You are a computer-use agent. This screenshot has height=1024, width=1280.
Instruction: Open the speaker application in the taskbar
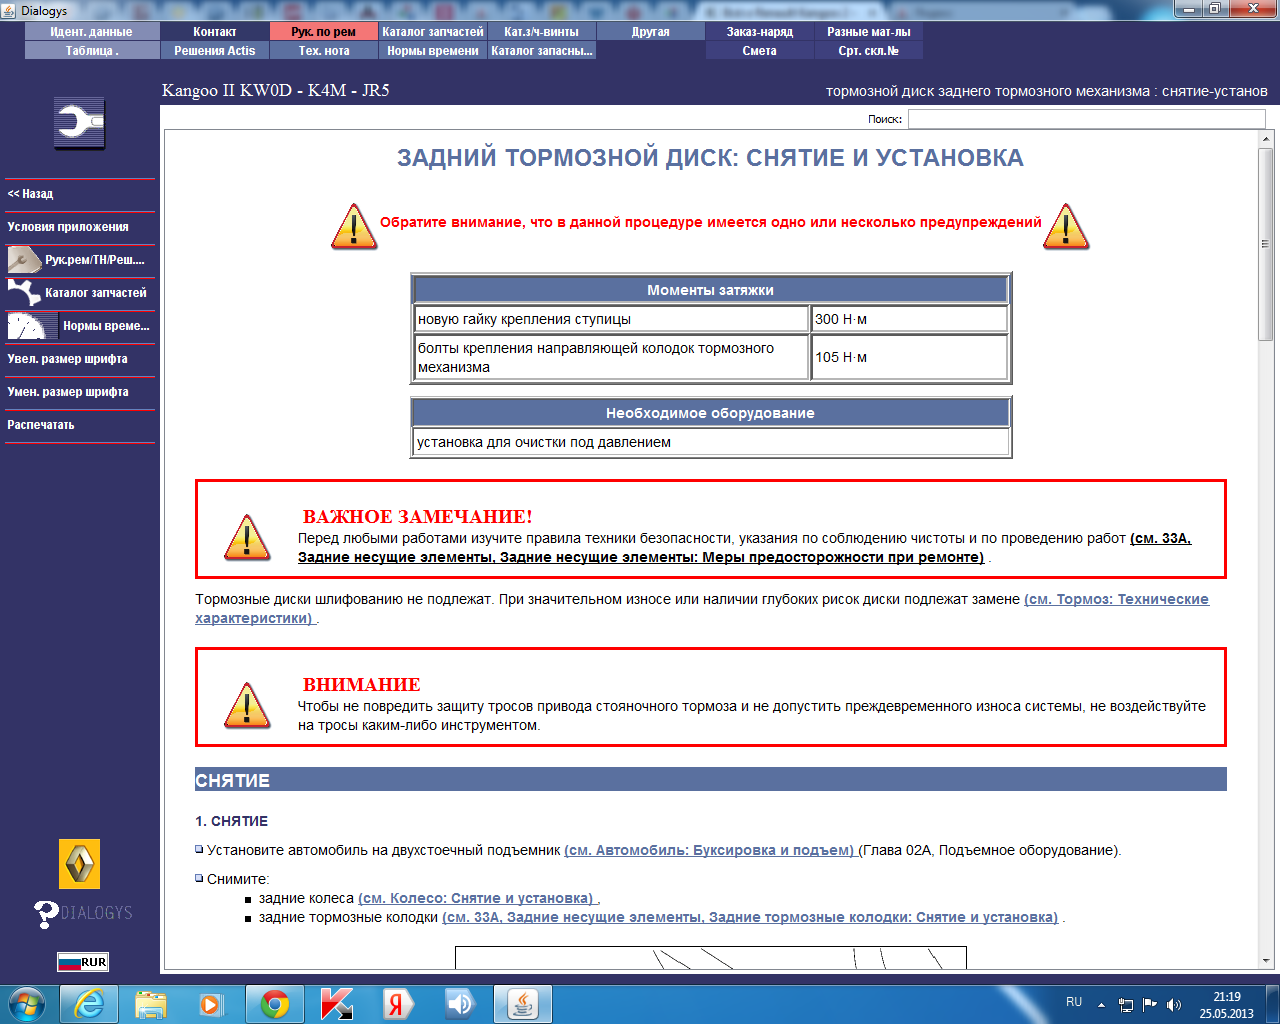click(x=460, y=1004)
